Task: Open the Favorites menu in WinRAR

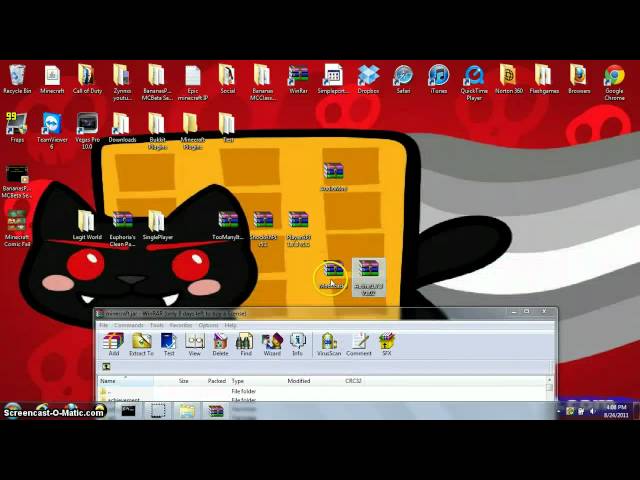Action: tap(180, 325)
